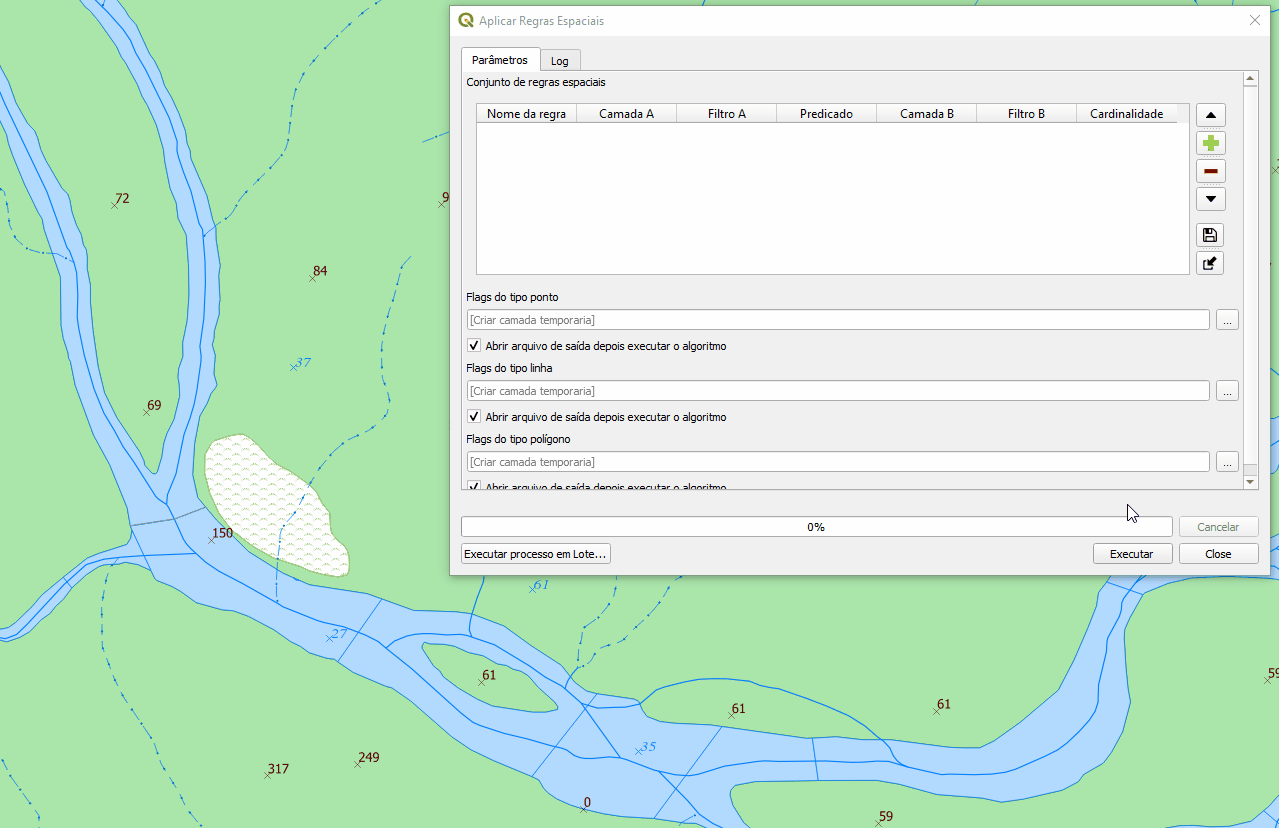Click the parameters panel scrollbar up arrow
The image size is (1279, 828).
pos(1250,78)
